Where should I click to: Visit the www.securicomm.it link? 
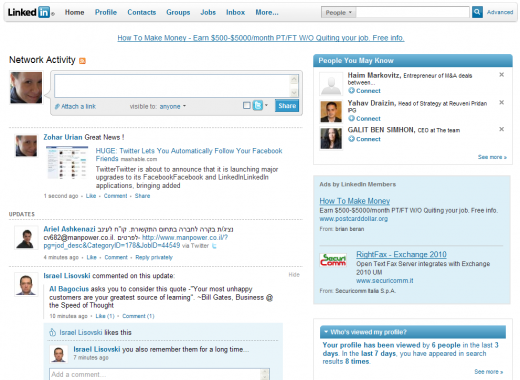(385, 281)
